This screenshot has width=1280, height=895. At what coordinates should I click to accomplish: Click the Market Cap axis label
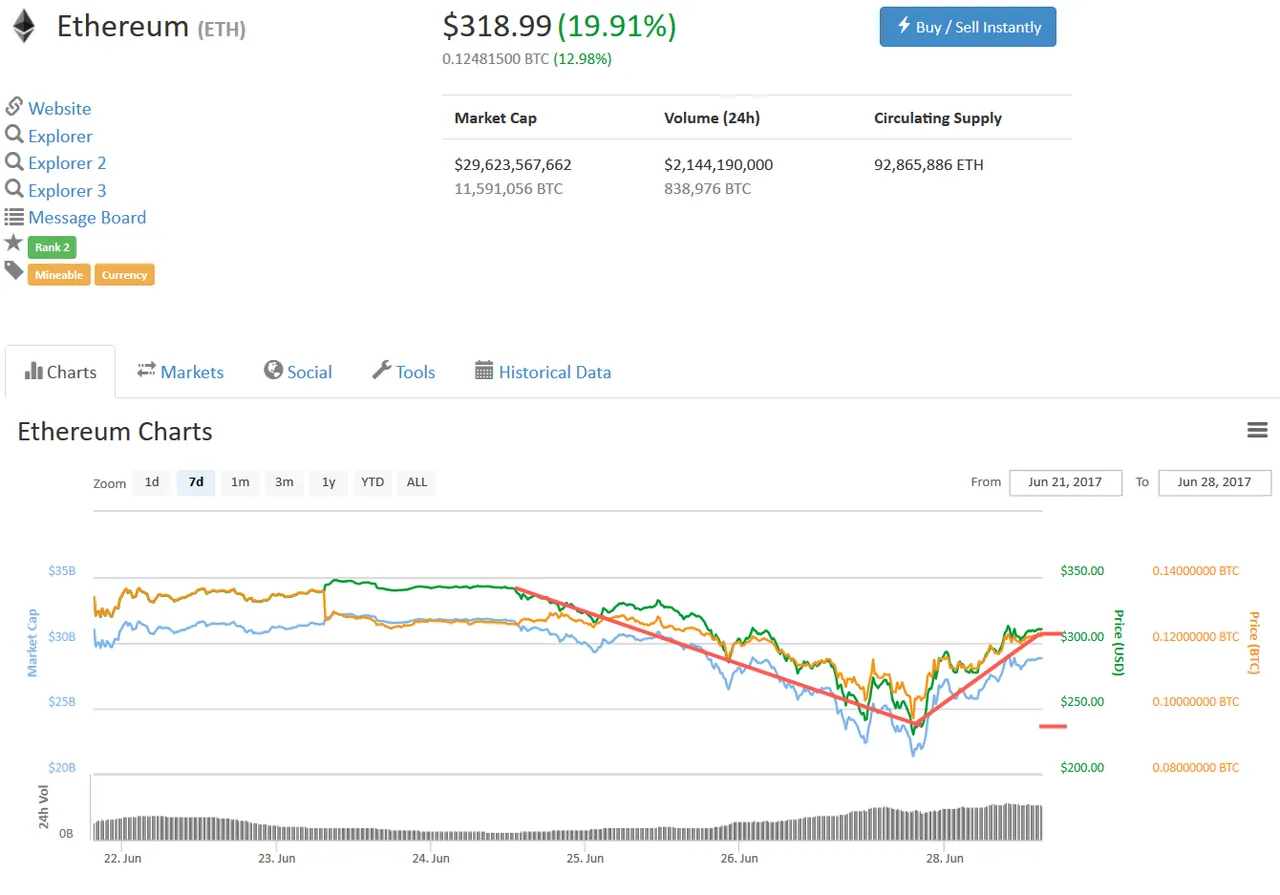tap(33, 642)
